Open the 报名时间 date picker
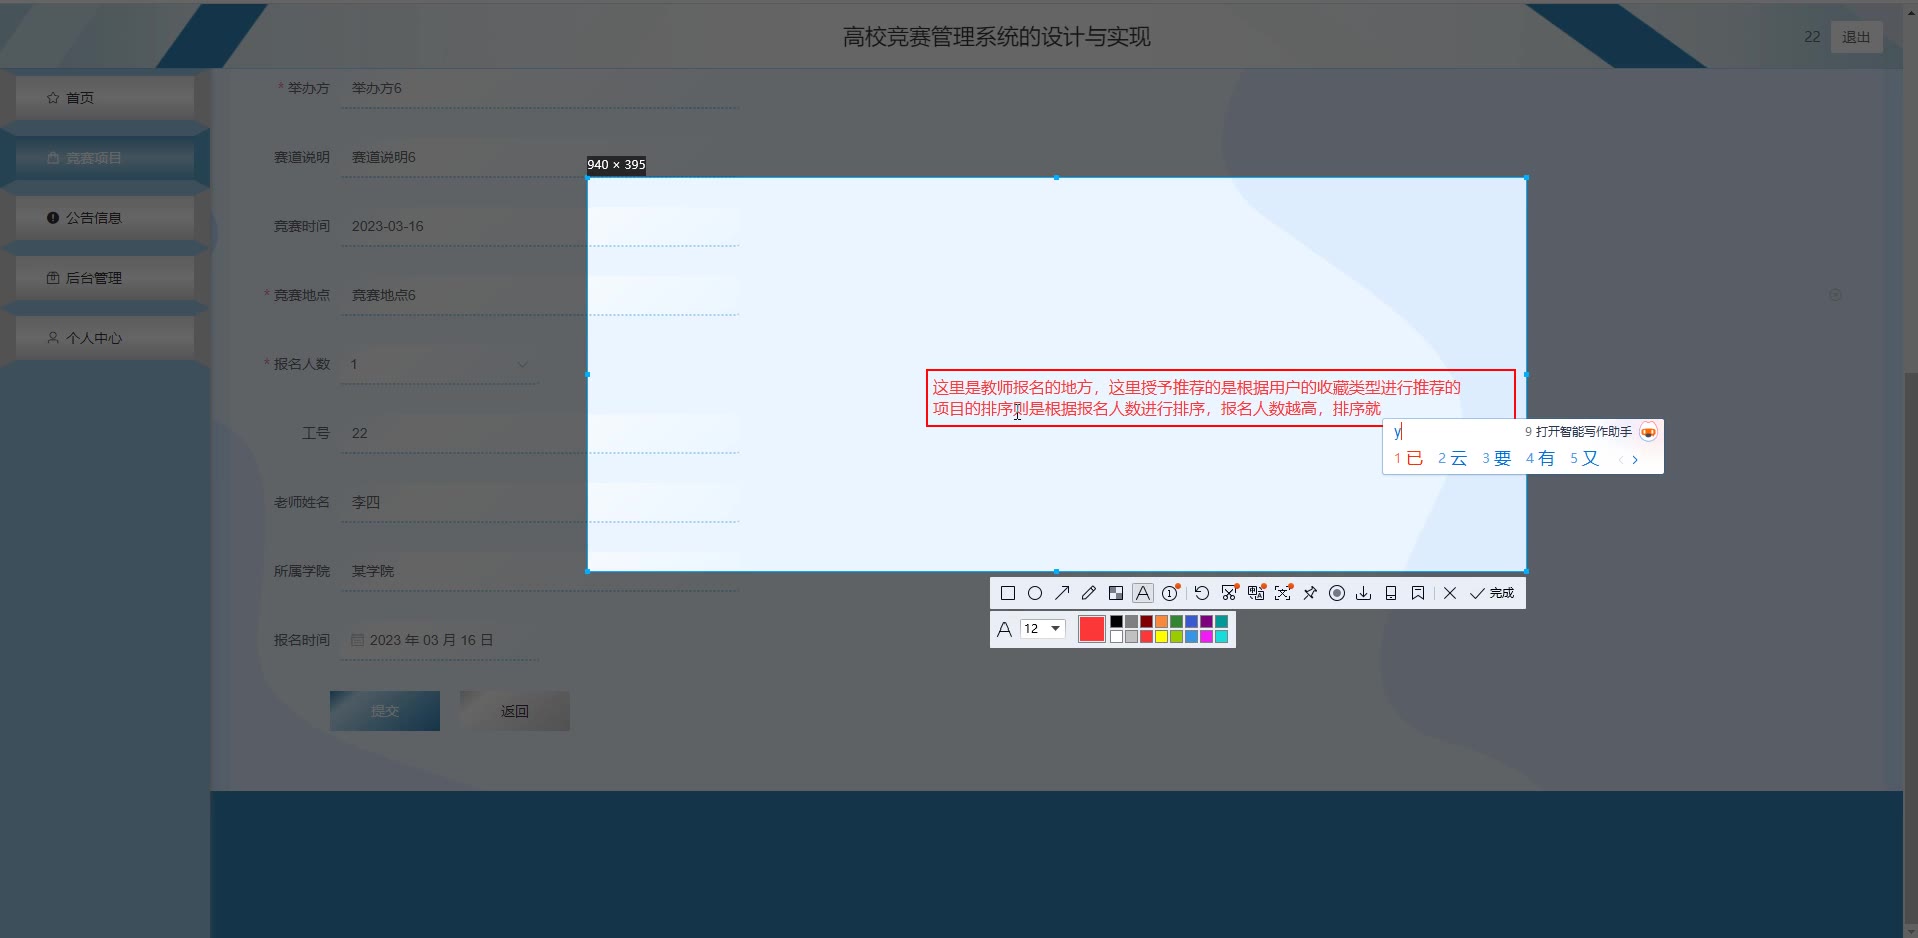This screenshot has width=1918, height=938. [x=440, y=640]
